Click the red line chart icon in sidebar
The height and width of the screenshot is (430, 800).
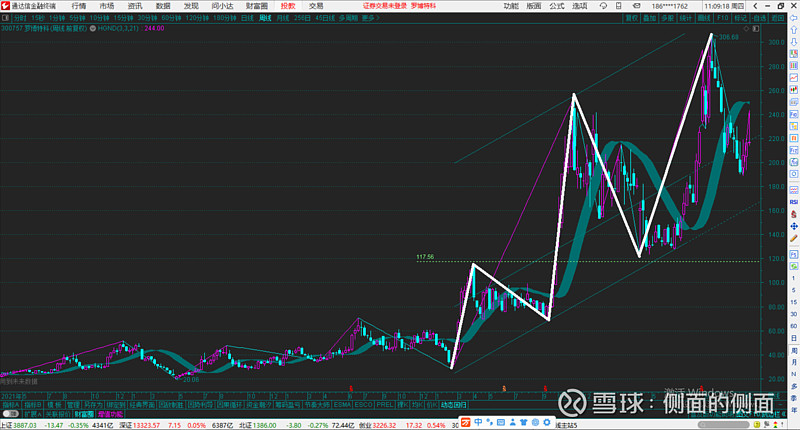(x=794, y=78)
